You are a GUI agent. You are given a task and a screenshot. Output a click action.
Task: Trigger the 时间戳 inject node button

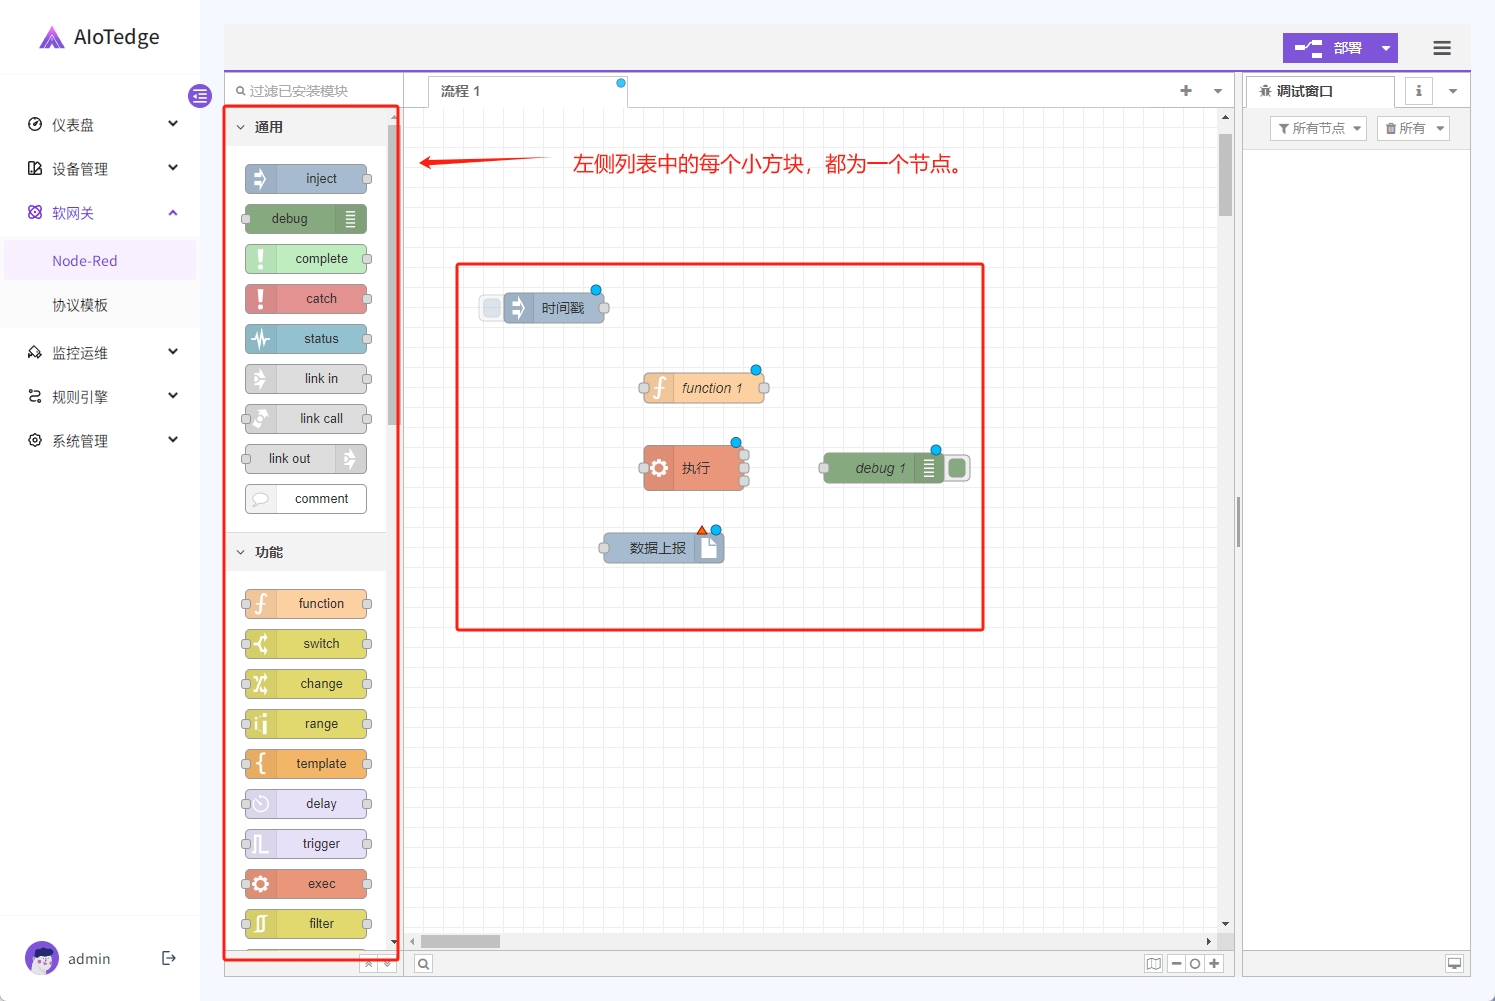point(492,308)
